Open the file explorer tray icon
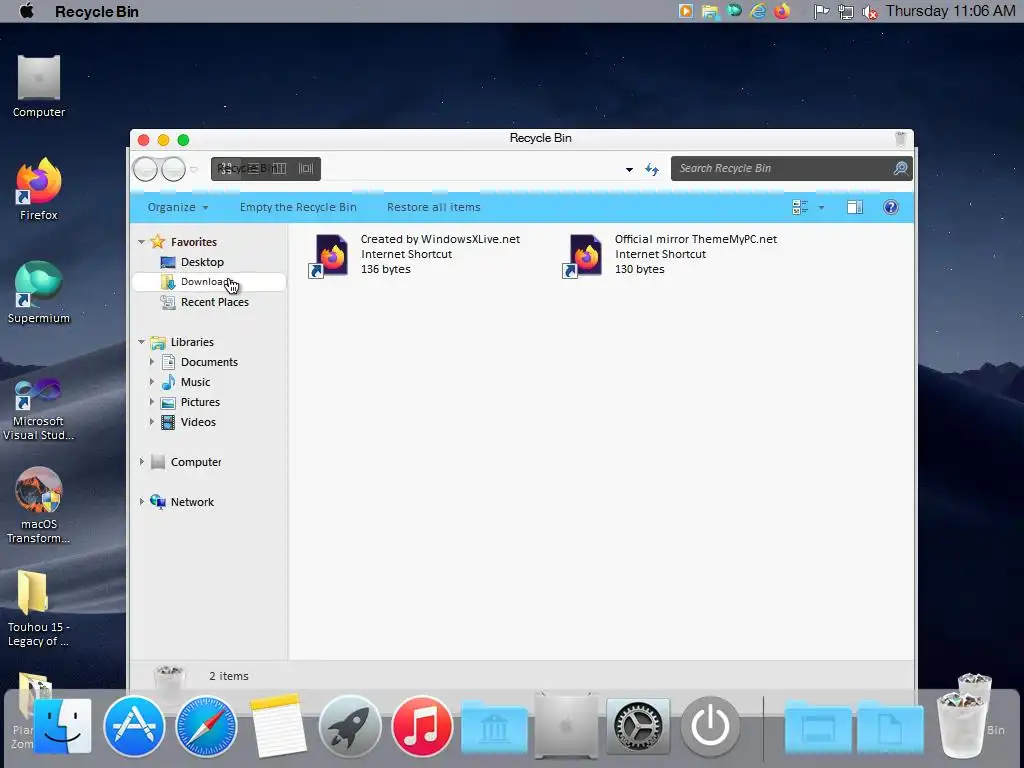Viewport: 1024px width, 768px height. point(710,11)
